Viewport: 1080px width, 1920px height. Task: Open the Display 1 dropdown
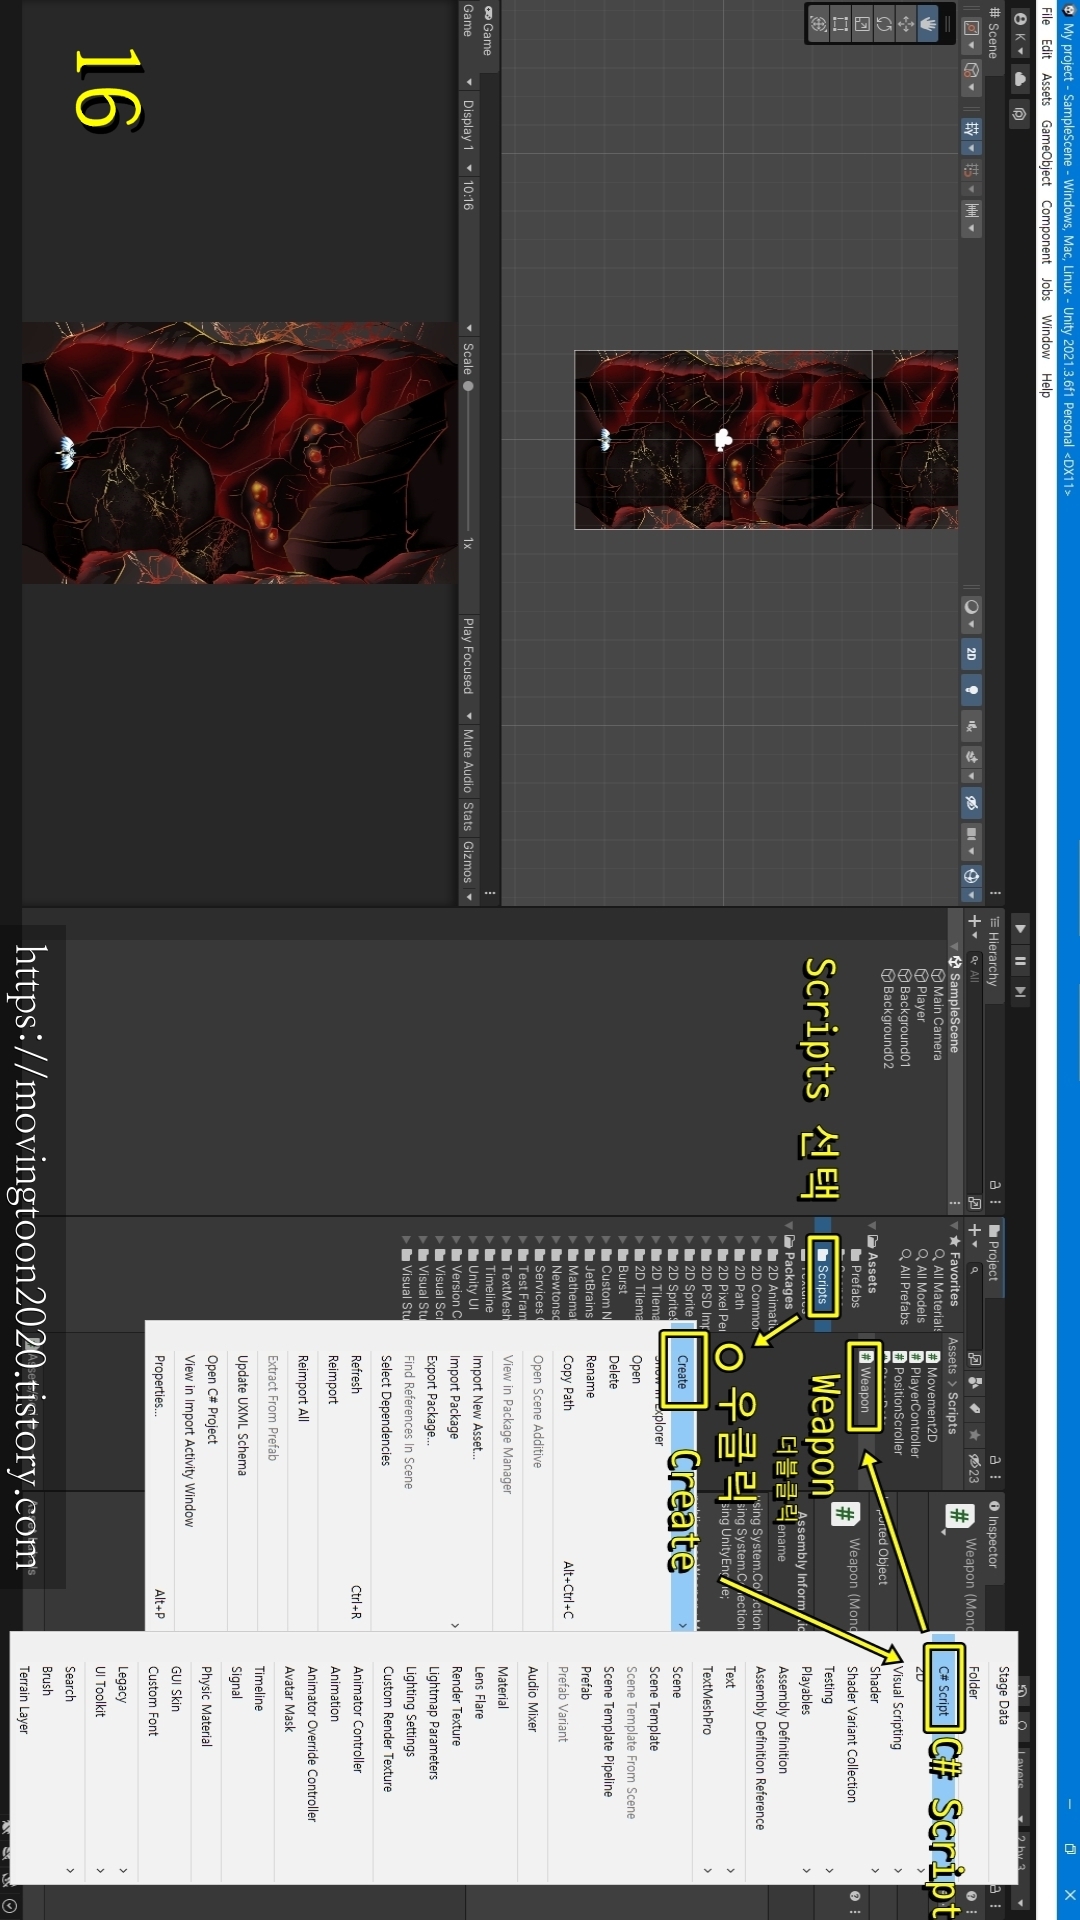[x=467, y=132]
